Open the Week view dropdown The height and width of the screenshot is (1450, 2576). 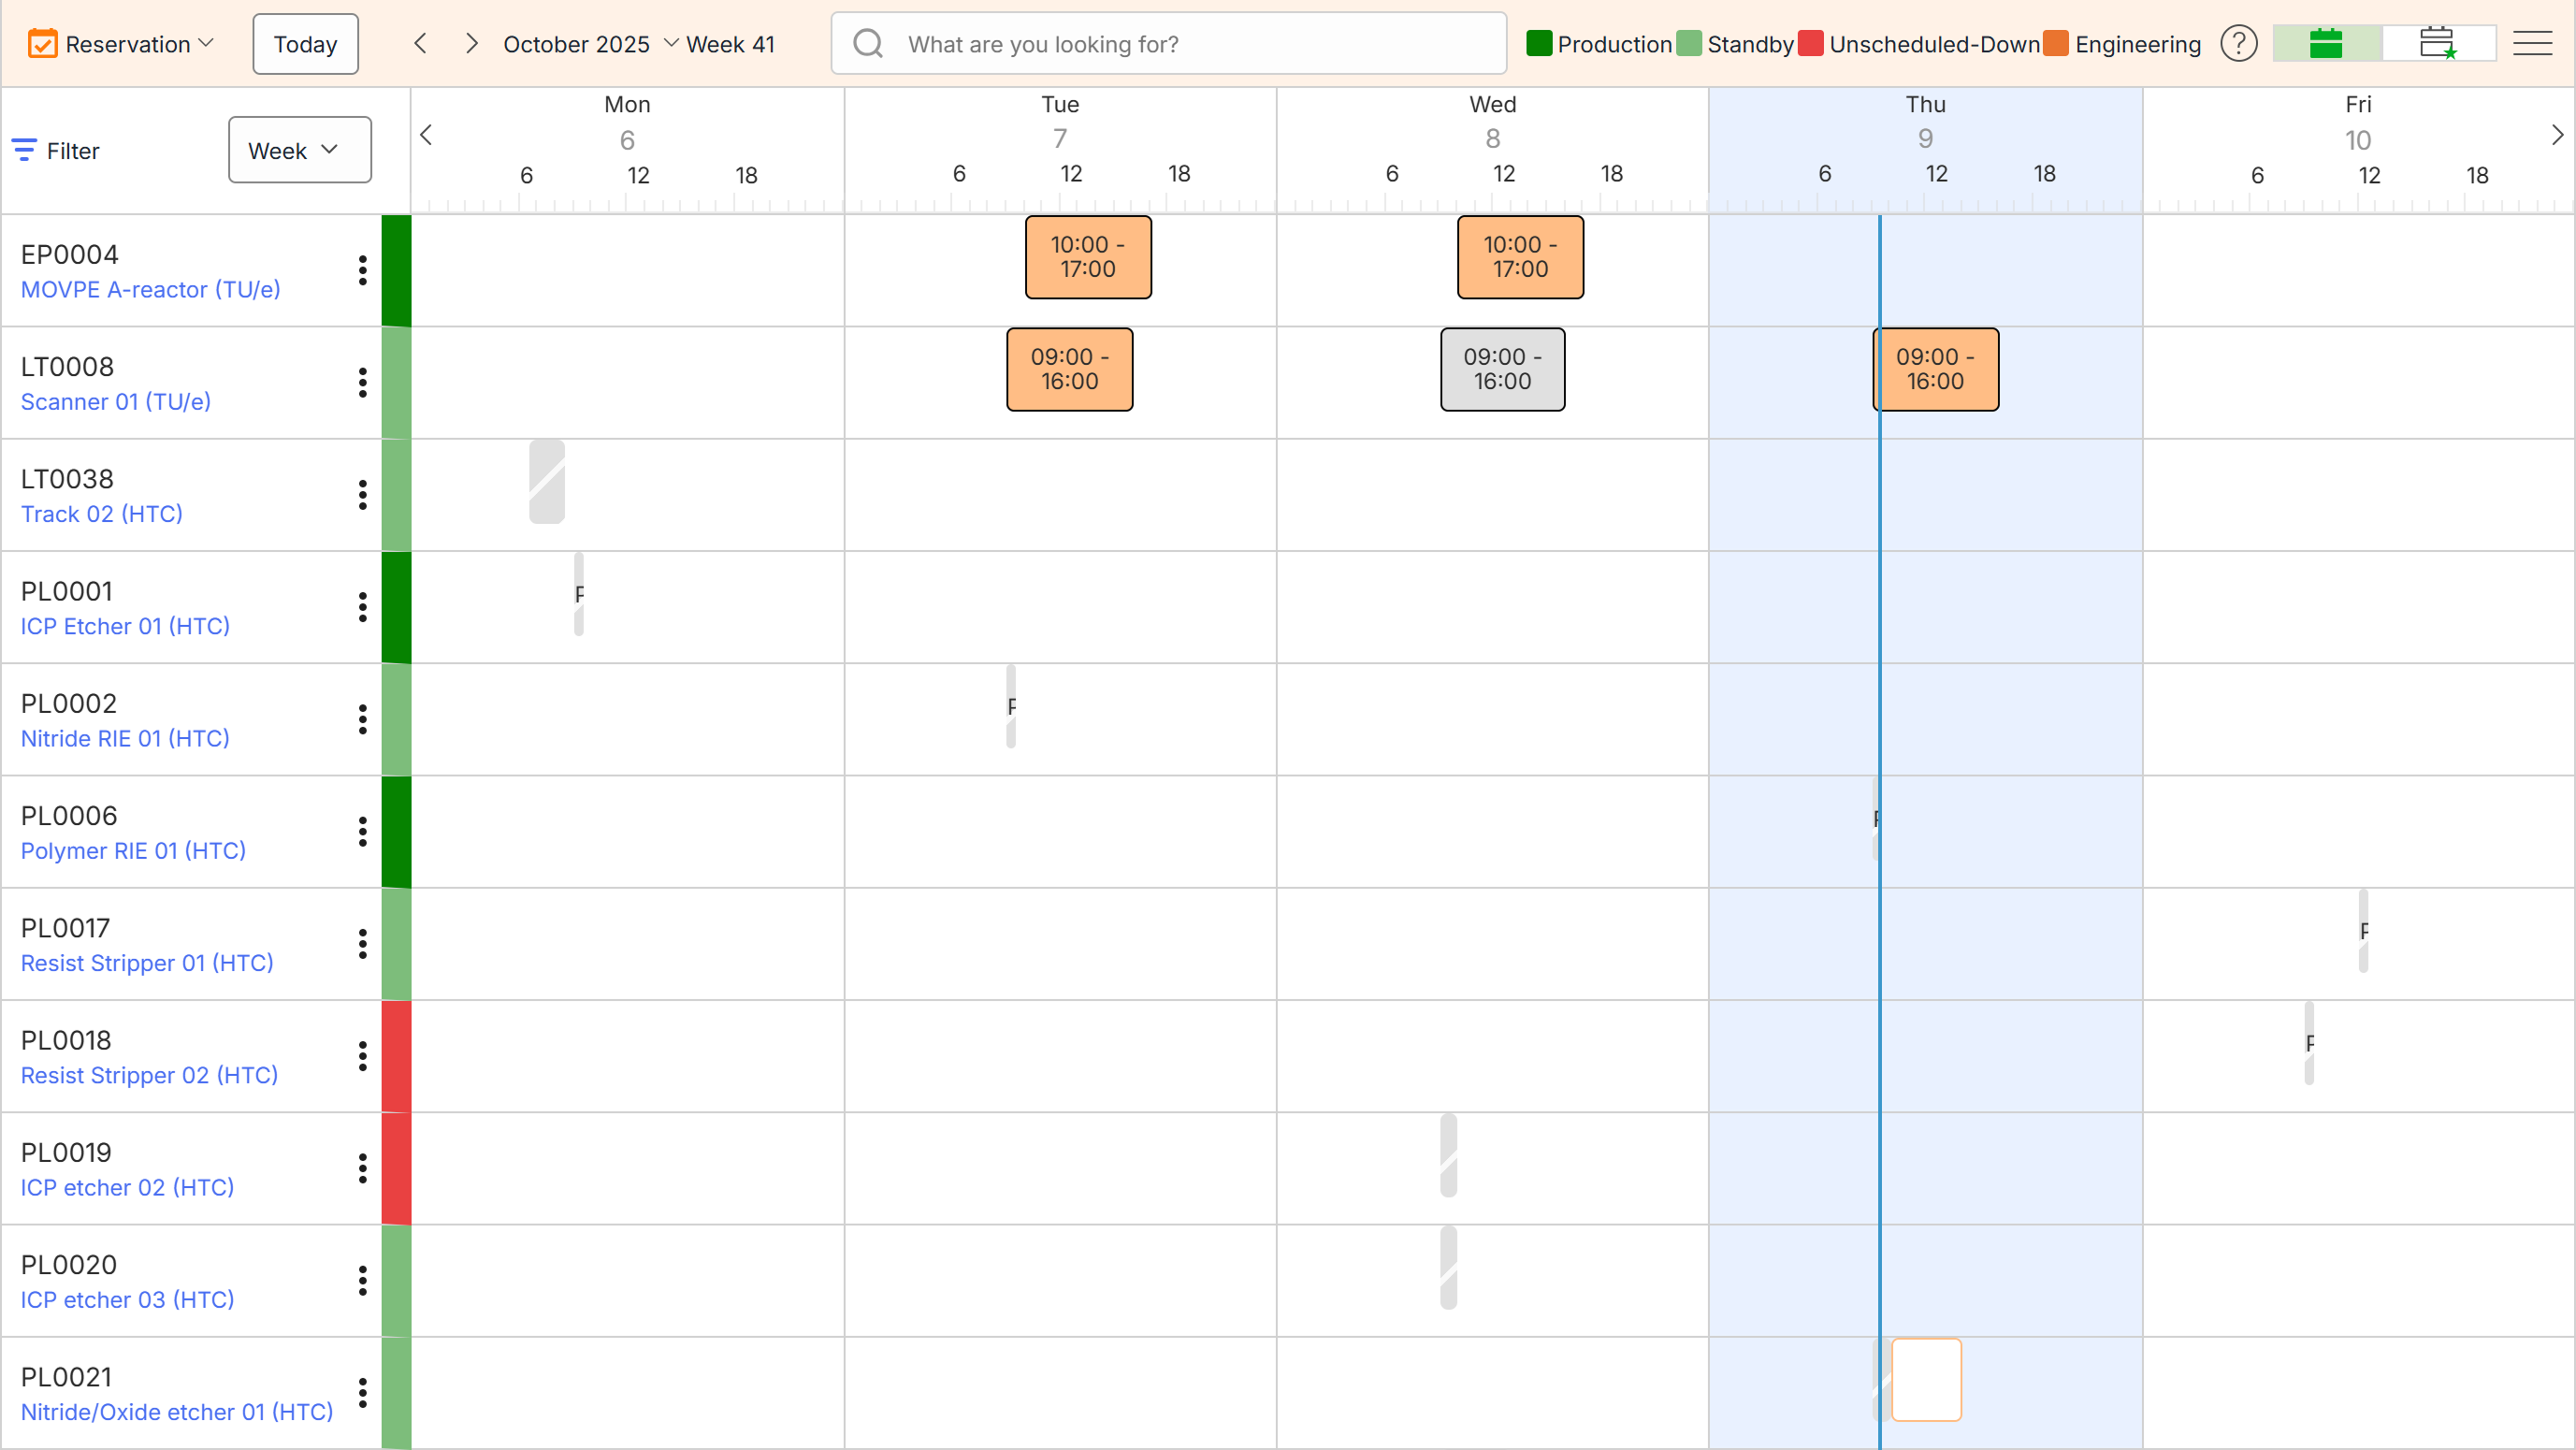pos(299,150)
